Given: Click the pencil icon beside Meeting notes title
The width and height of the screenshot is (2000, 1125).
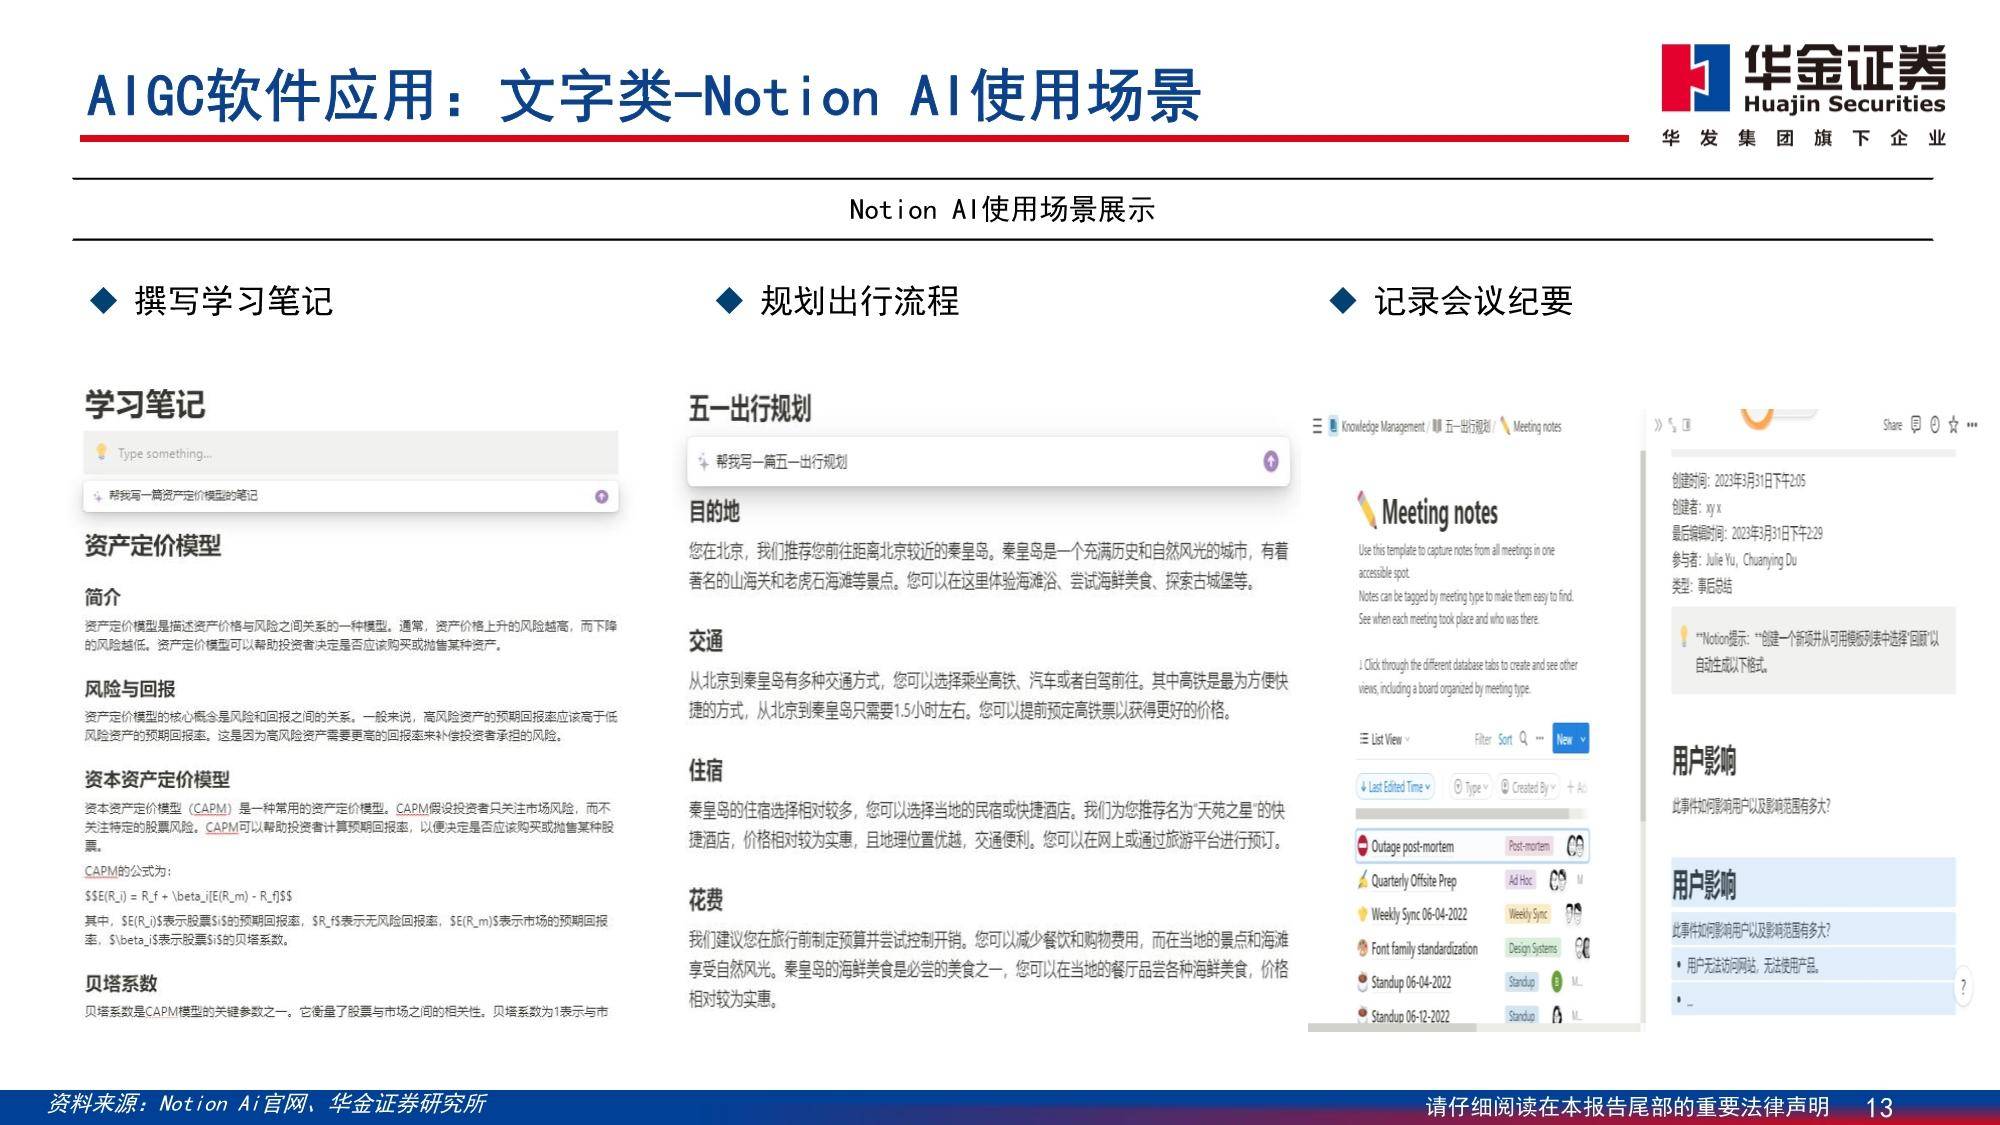Looking at the screenshot, I should 1366,509.
